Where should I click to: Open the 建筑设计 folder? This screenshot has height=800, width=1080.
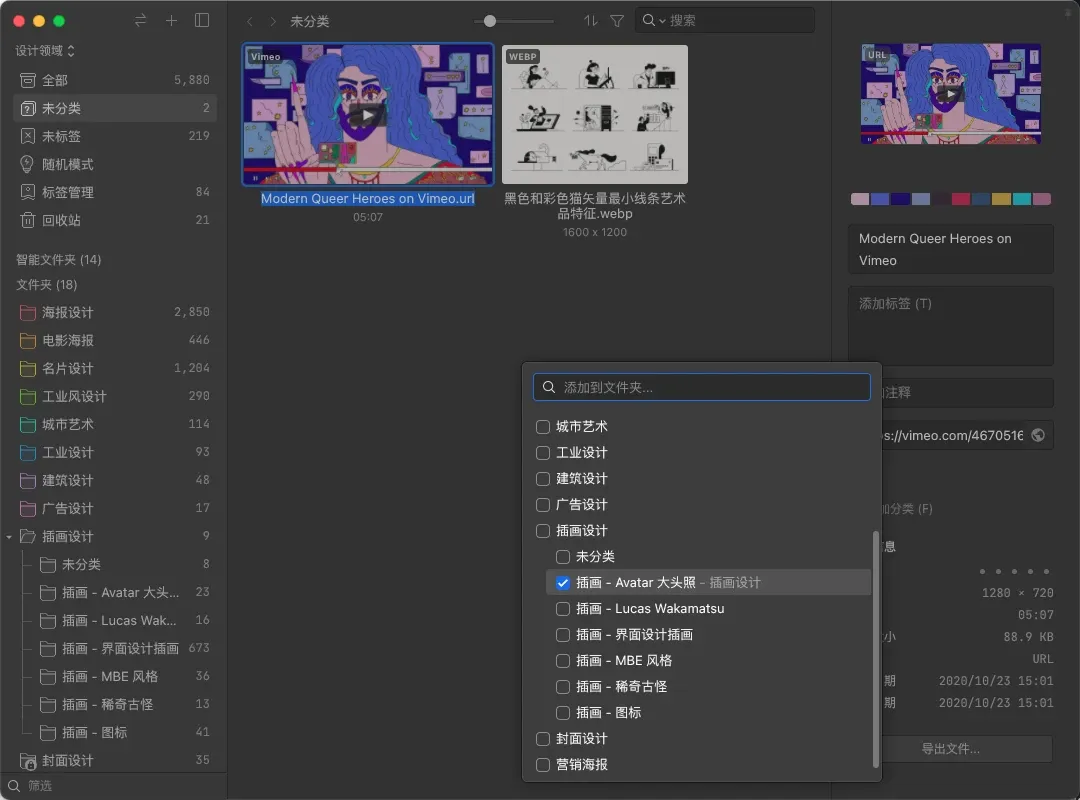click(115, 480)
